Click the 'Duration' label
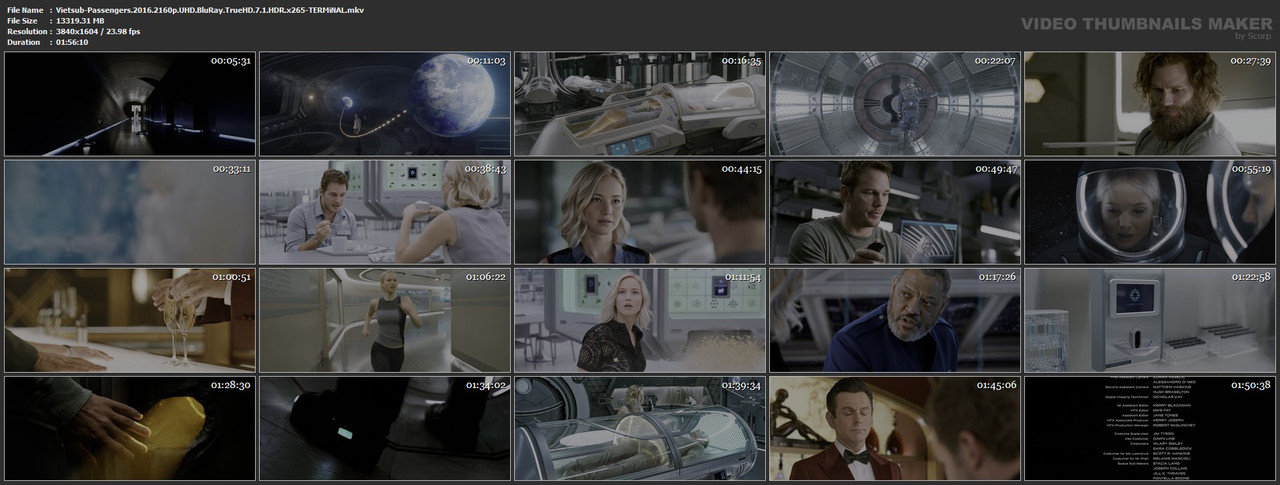 tap(23, 42)
